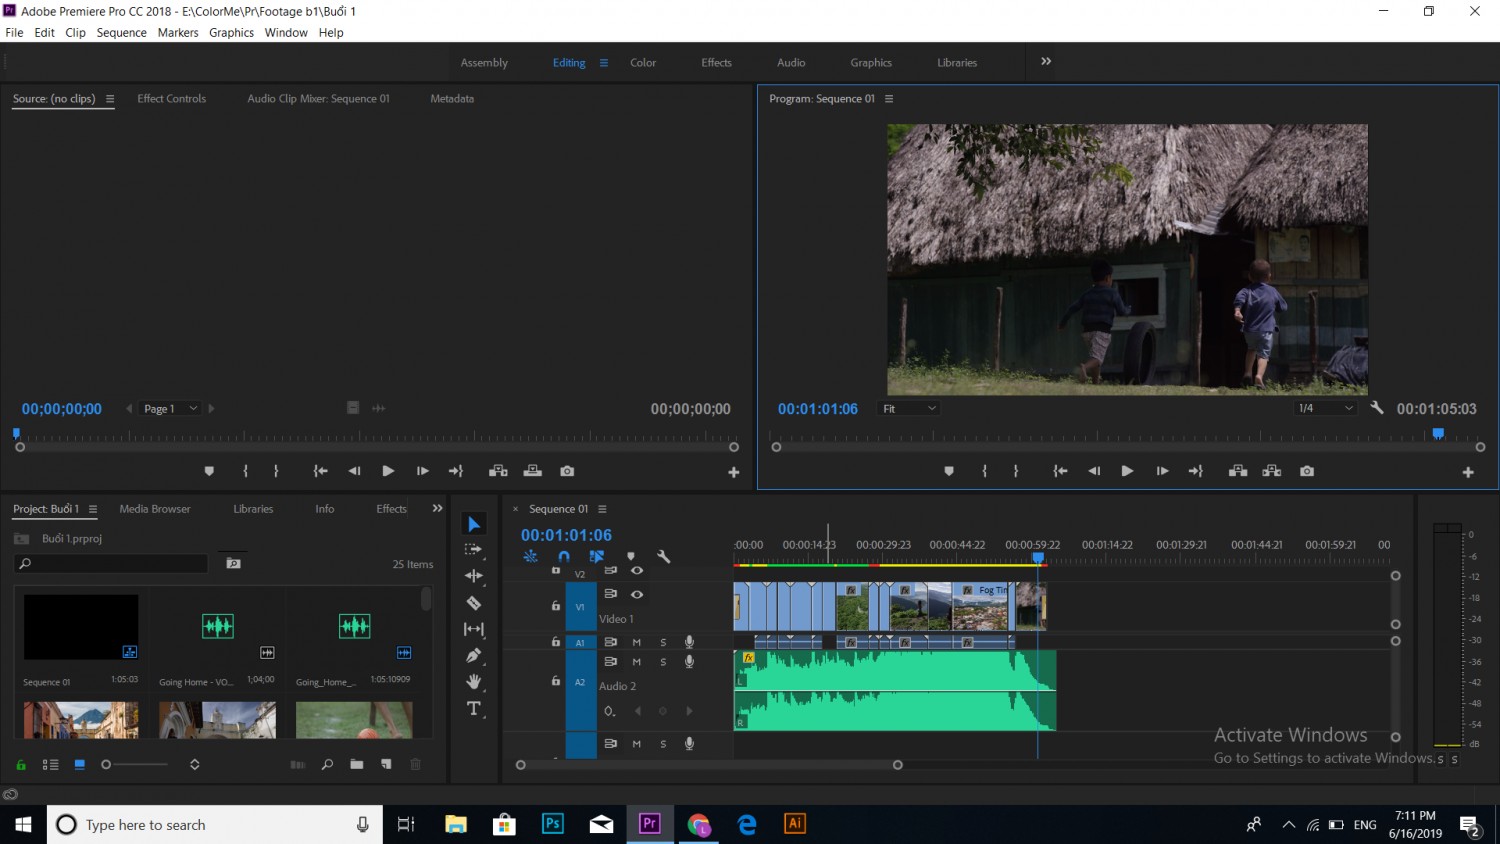Open playback resolution 1/4 dropdown

pos(1325,408)
